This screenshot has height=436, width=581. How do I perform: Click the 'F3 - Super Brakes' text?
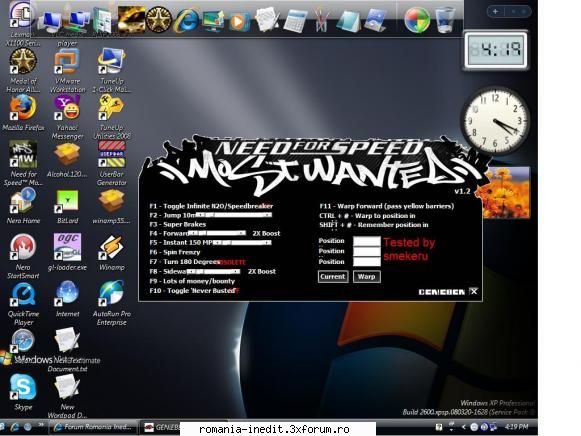[x=177, y=224]
